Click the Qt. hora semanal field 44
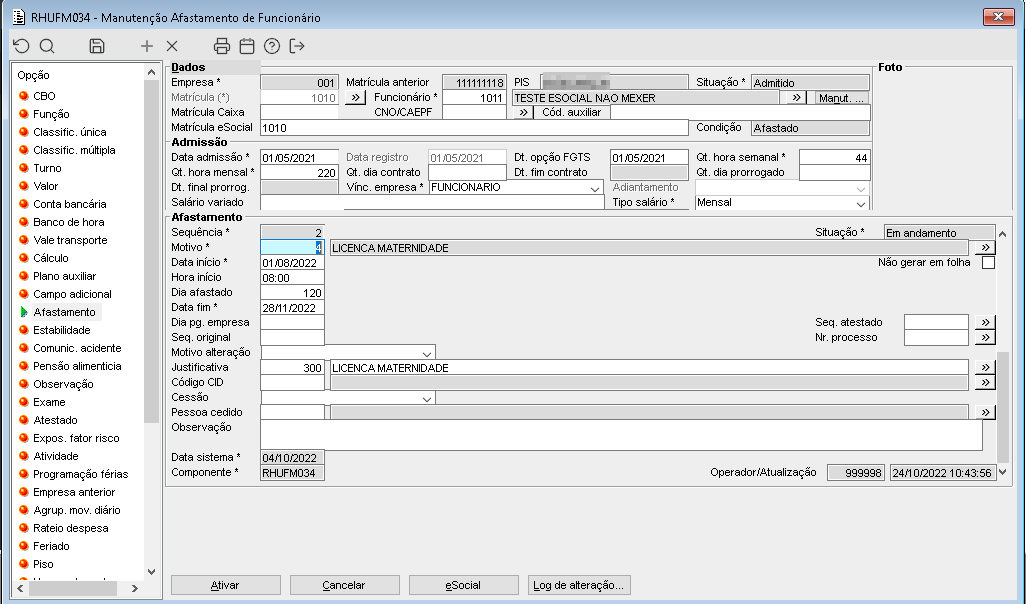Viewport: 1026px width, 604px height. pyautogui.click(x=834, y=158)
